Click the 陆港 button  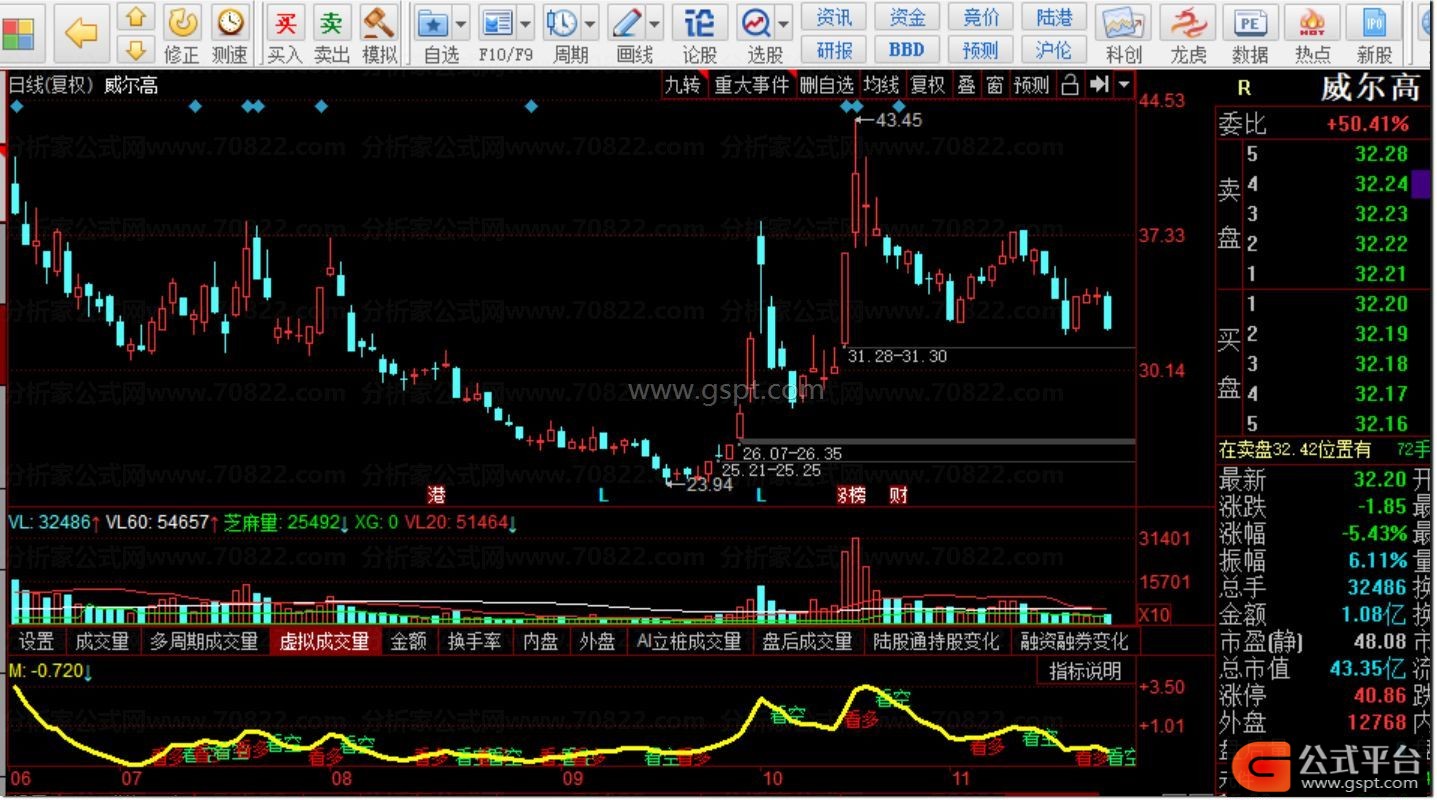(1054, 17)
